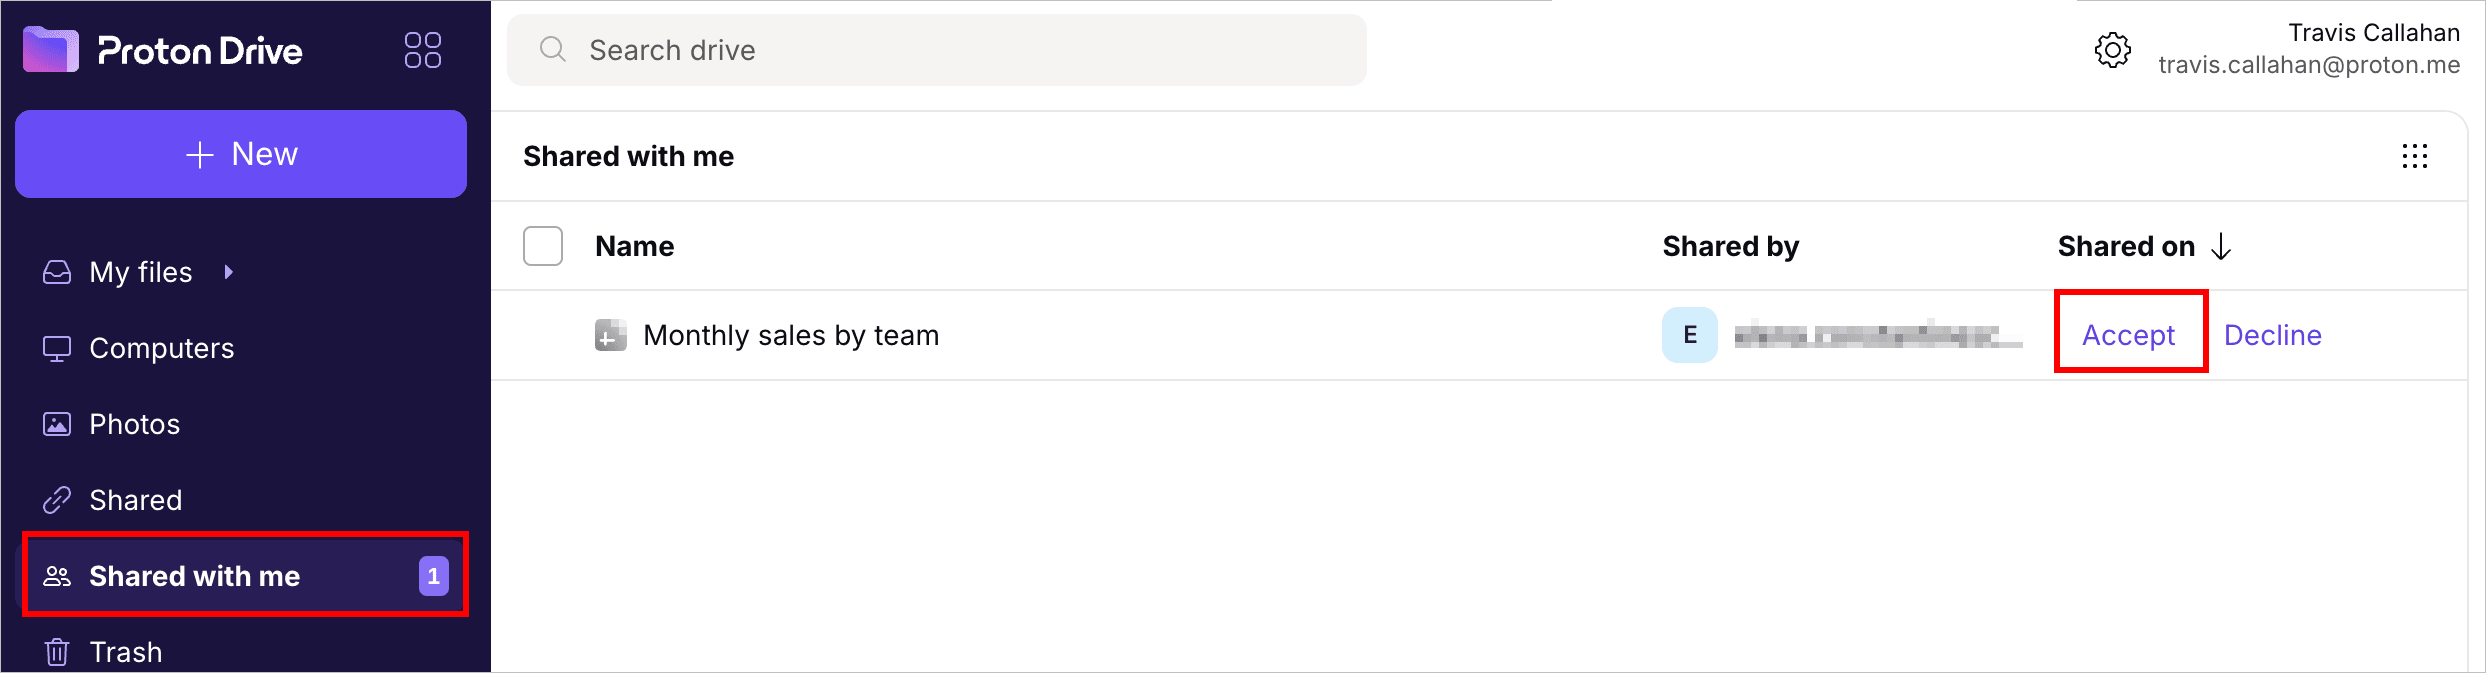The image size is (2486, 673).
Task: Expand the My files tree chevron
Action: point(228,271)
